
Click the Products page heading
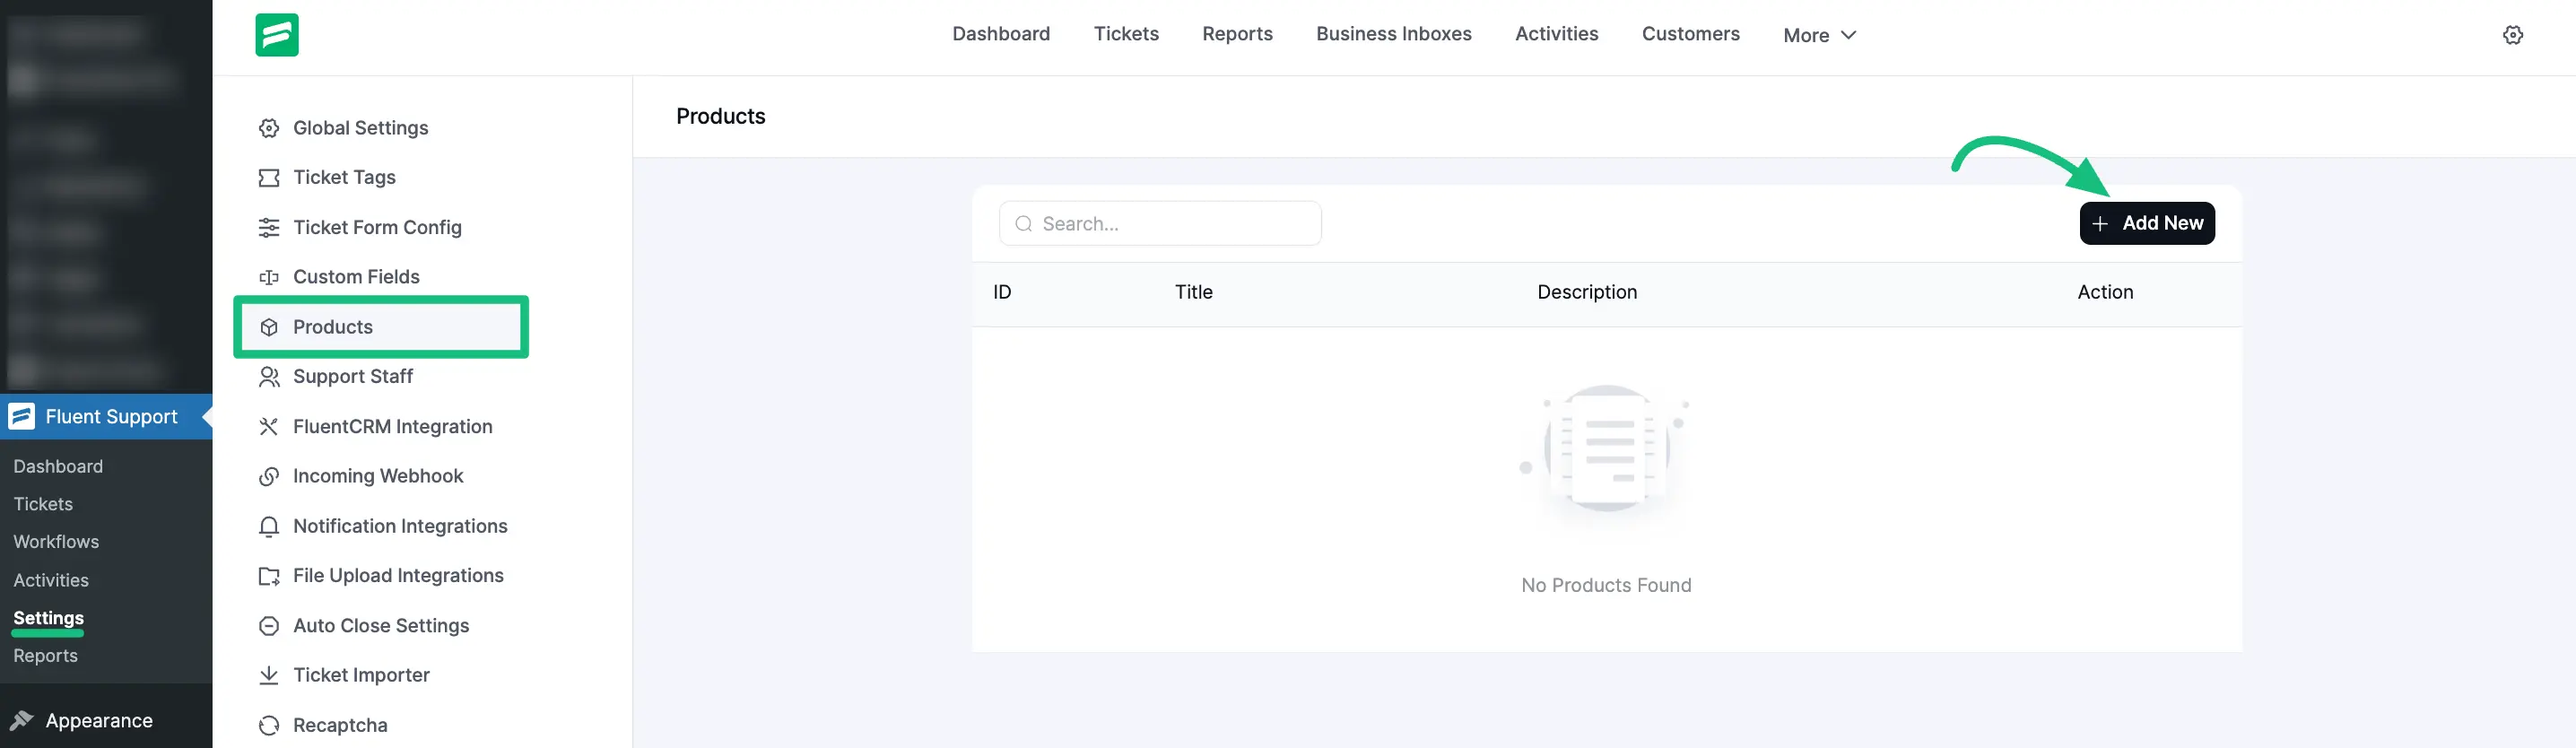tap(720, 116)
